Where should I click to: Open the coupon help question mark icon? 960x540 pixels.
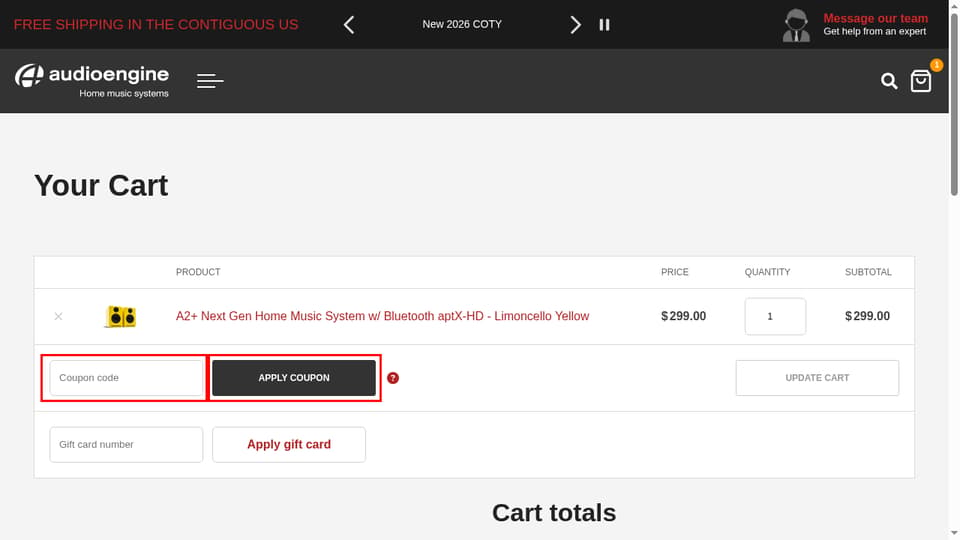click(x=393, y=378)
